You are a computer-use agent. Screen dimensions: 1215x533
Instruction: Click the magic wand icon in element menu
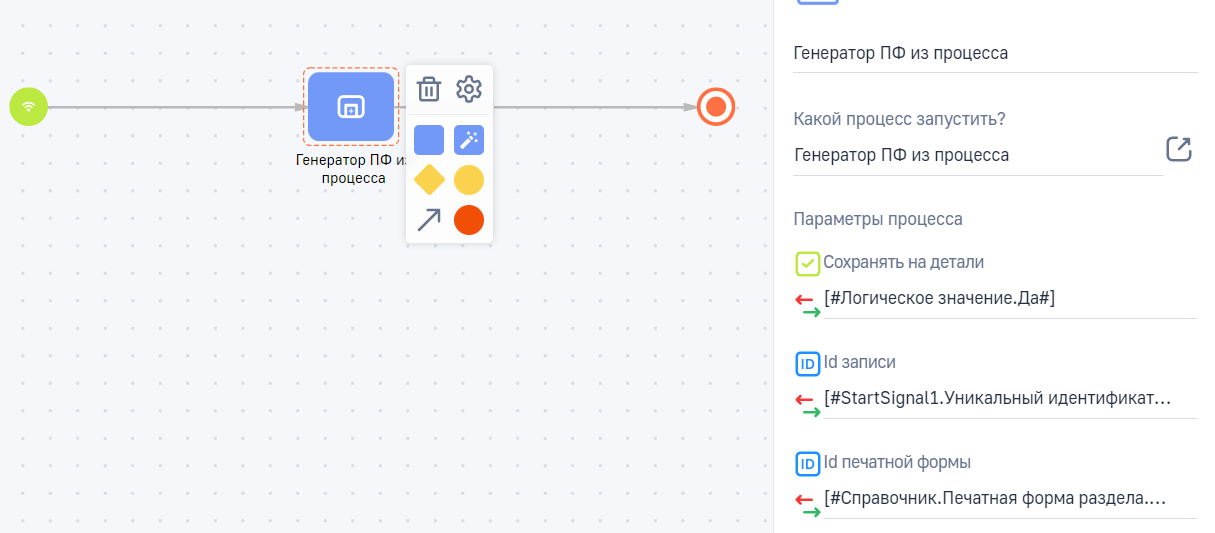[469, 140]
